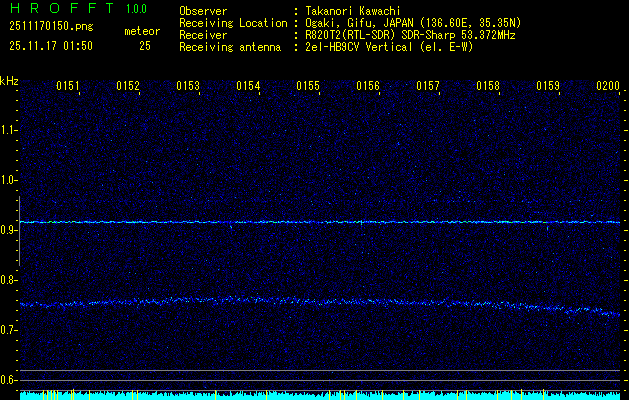Click the kHz axis unit label
The height and width of the screenshot is (400, 629).
9,80
